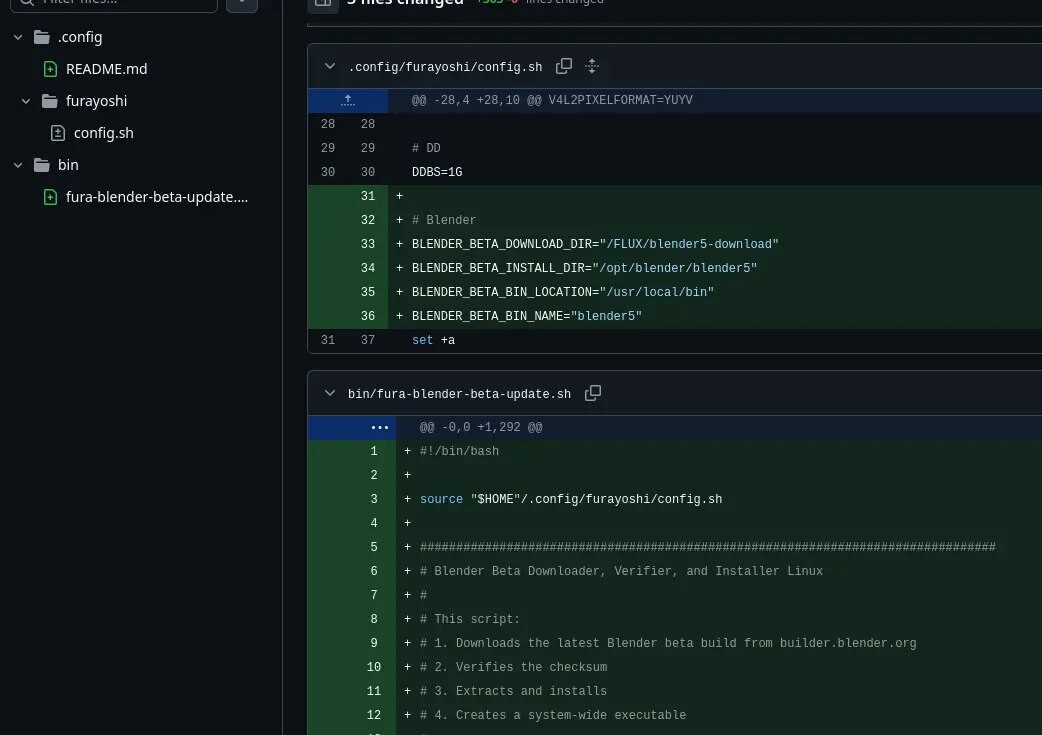
Task: Open the .config/furayoshi/config.sh header link
Action: point(445,67)
